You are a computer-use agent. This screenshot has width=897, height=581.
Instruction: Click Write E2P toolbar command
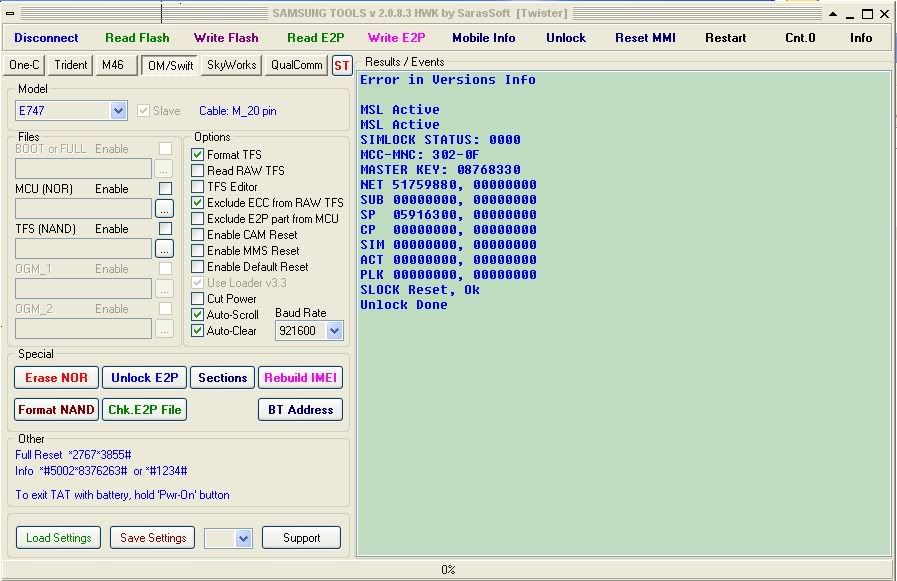[x=396, y=38]
